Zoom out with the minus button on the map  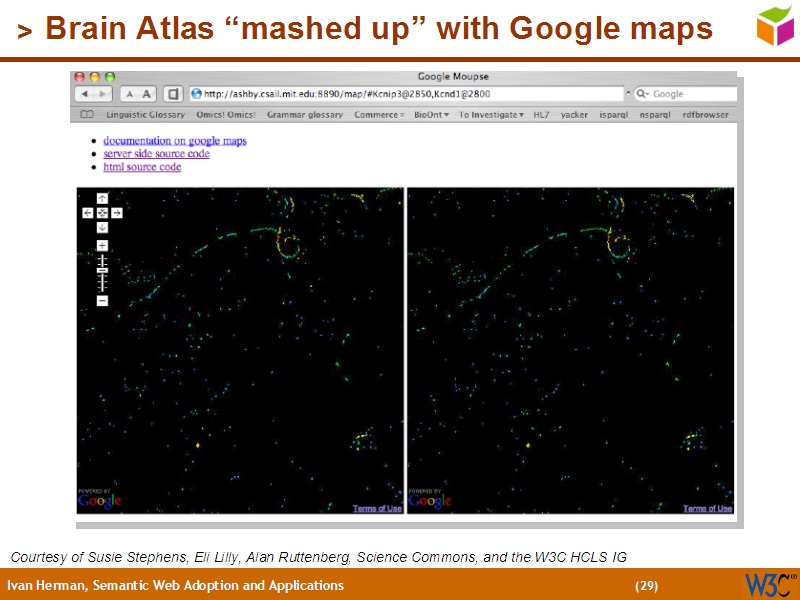pyautogui.click(x=102, y=300)
